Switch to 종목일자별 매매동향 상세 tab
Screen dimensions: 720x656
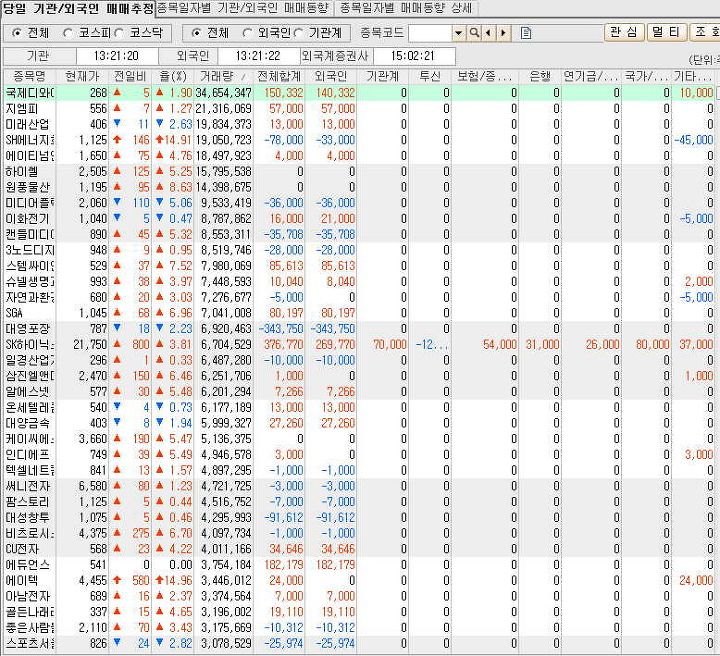(405, 8)
